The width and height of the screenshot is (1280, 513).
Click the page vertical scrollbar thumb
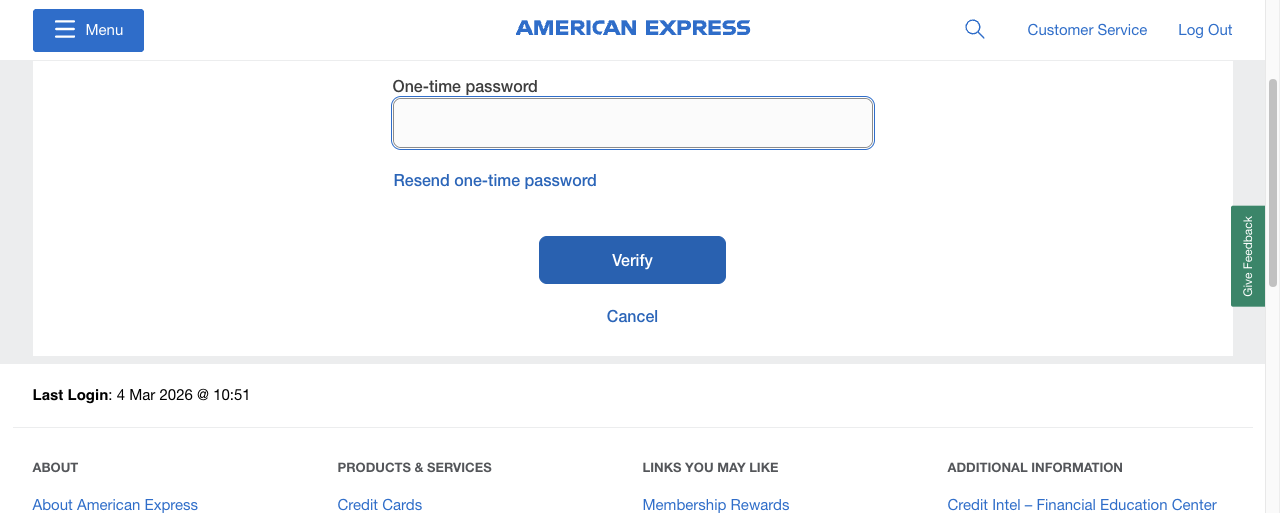pyautogui.click(x=1272, y=180)
